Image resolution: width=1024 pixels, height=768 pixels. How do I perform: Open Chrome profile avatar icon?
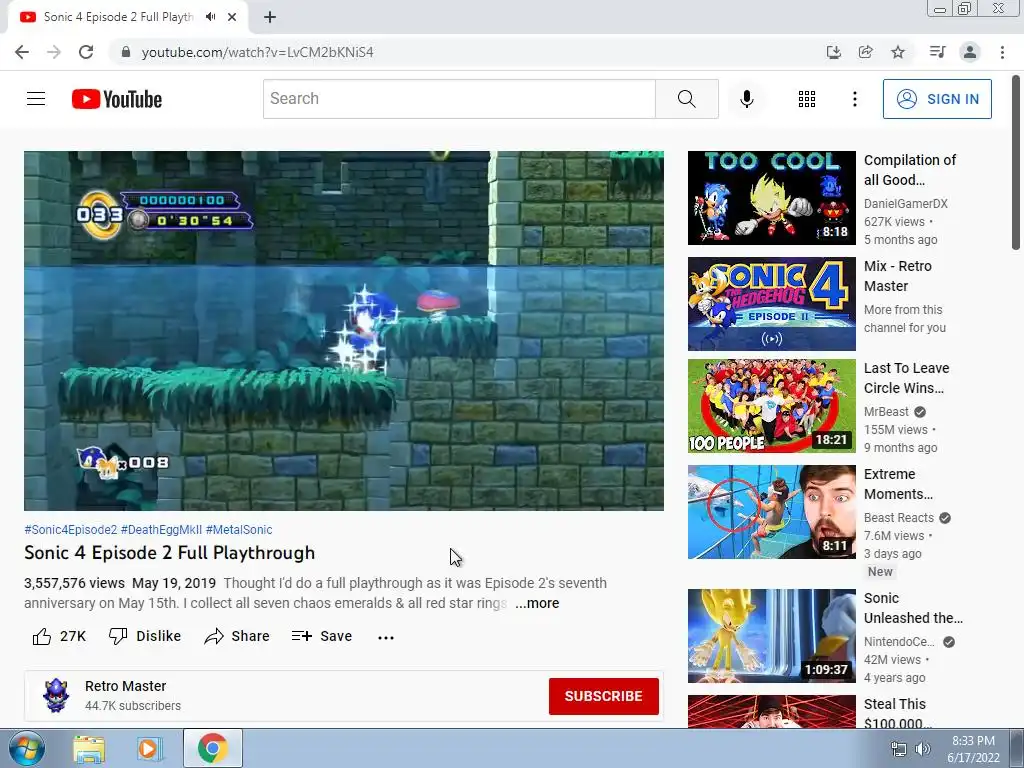coord(970,52)
